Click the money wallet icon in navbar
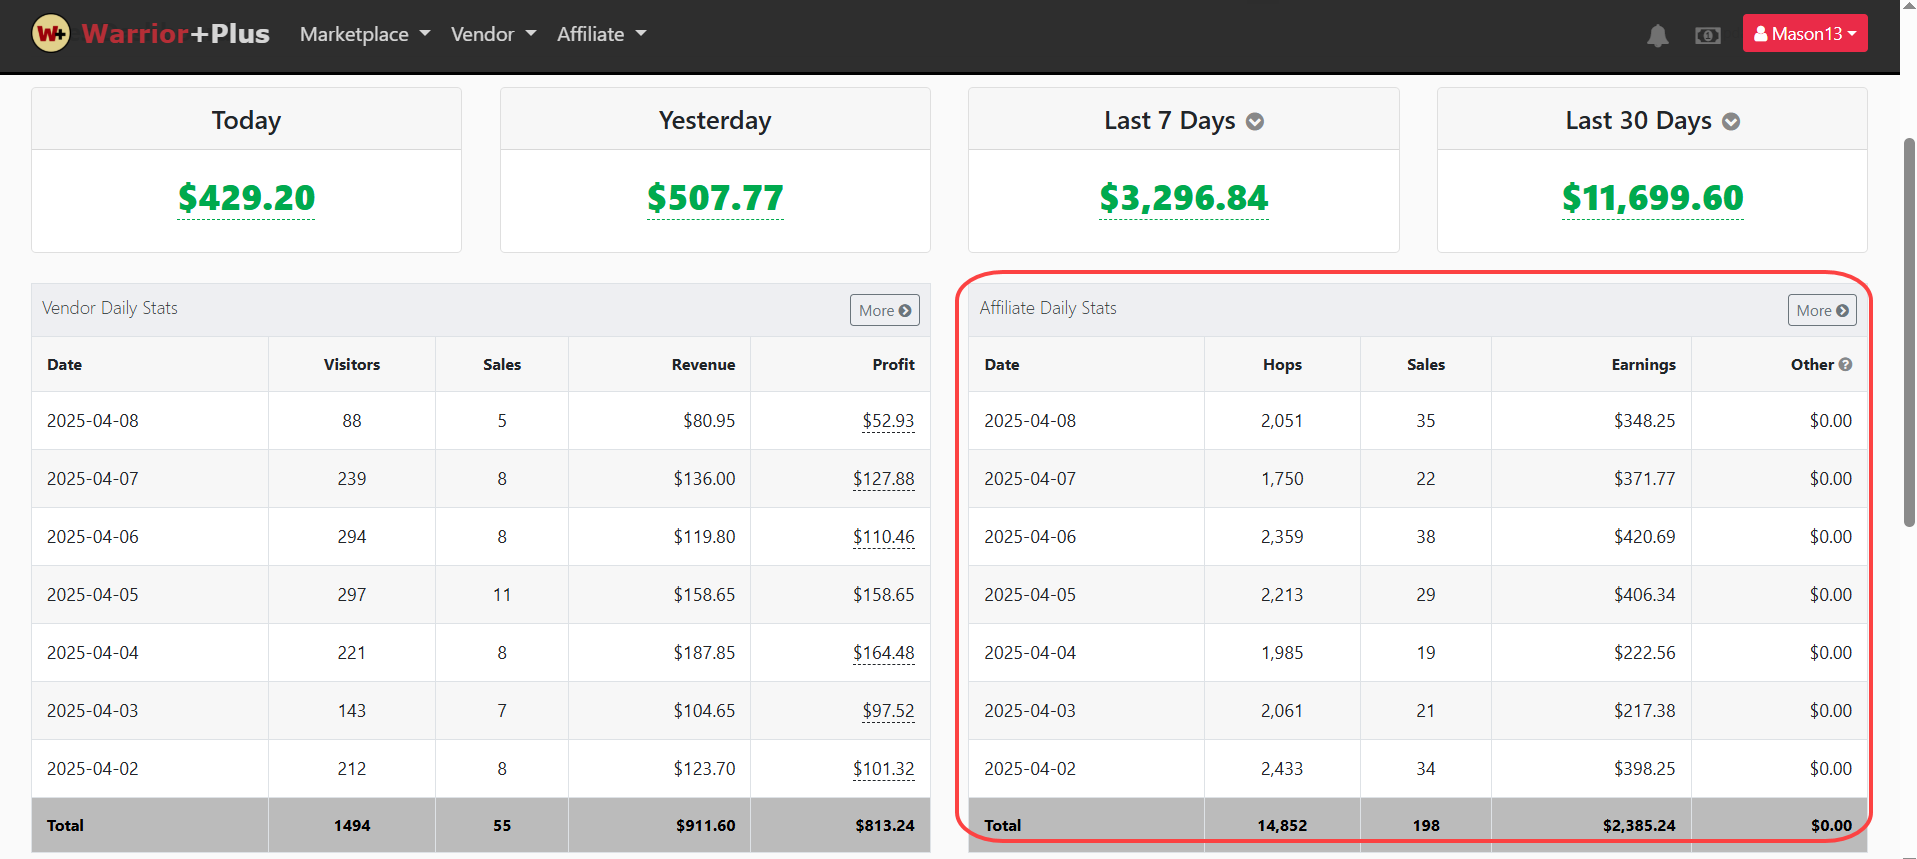 point(1708,36)
